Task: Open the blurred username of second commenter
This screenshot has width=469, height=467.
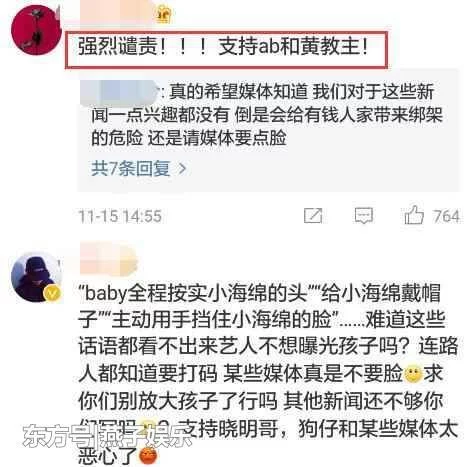Action: coord(108,258)
